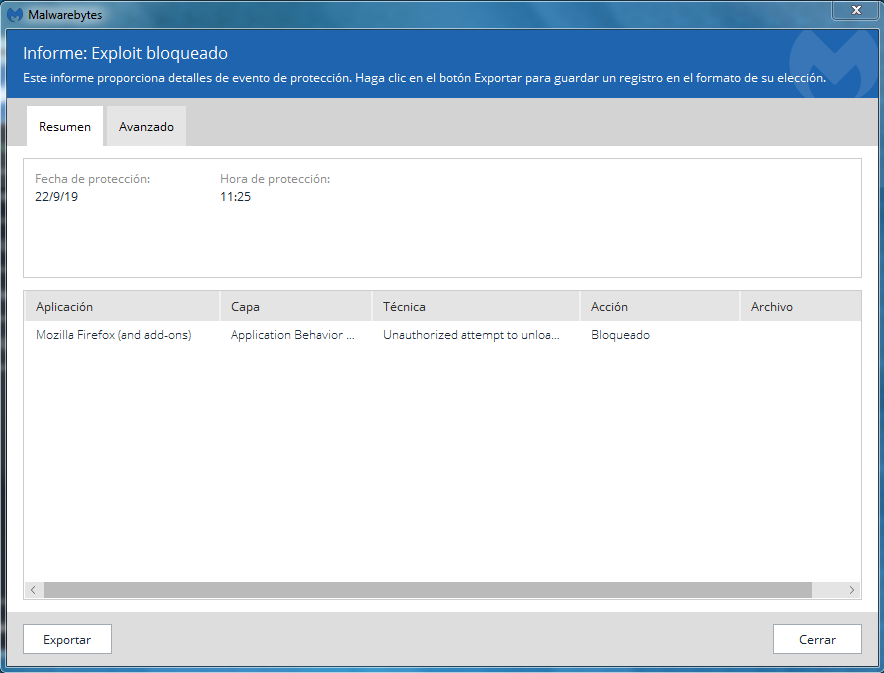
Task: Click the horizontal scrollbar thumb
Action: pos(428,590)
